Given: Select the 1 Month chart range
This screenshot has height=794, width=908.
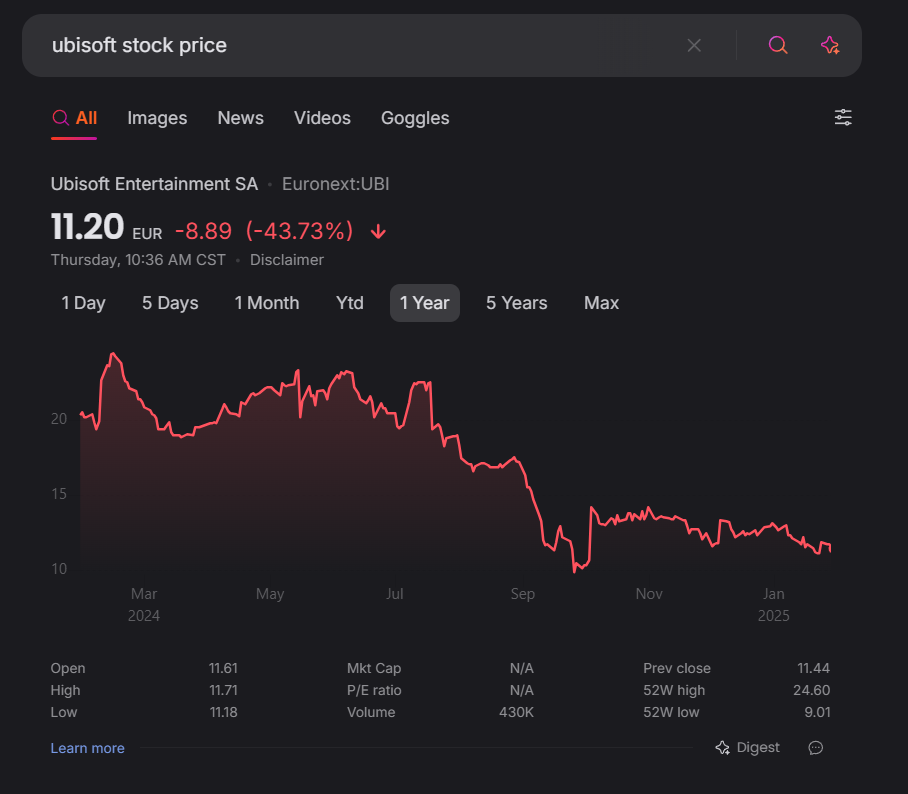Looking at the screenshot, I should pos(267,303).
